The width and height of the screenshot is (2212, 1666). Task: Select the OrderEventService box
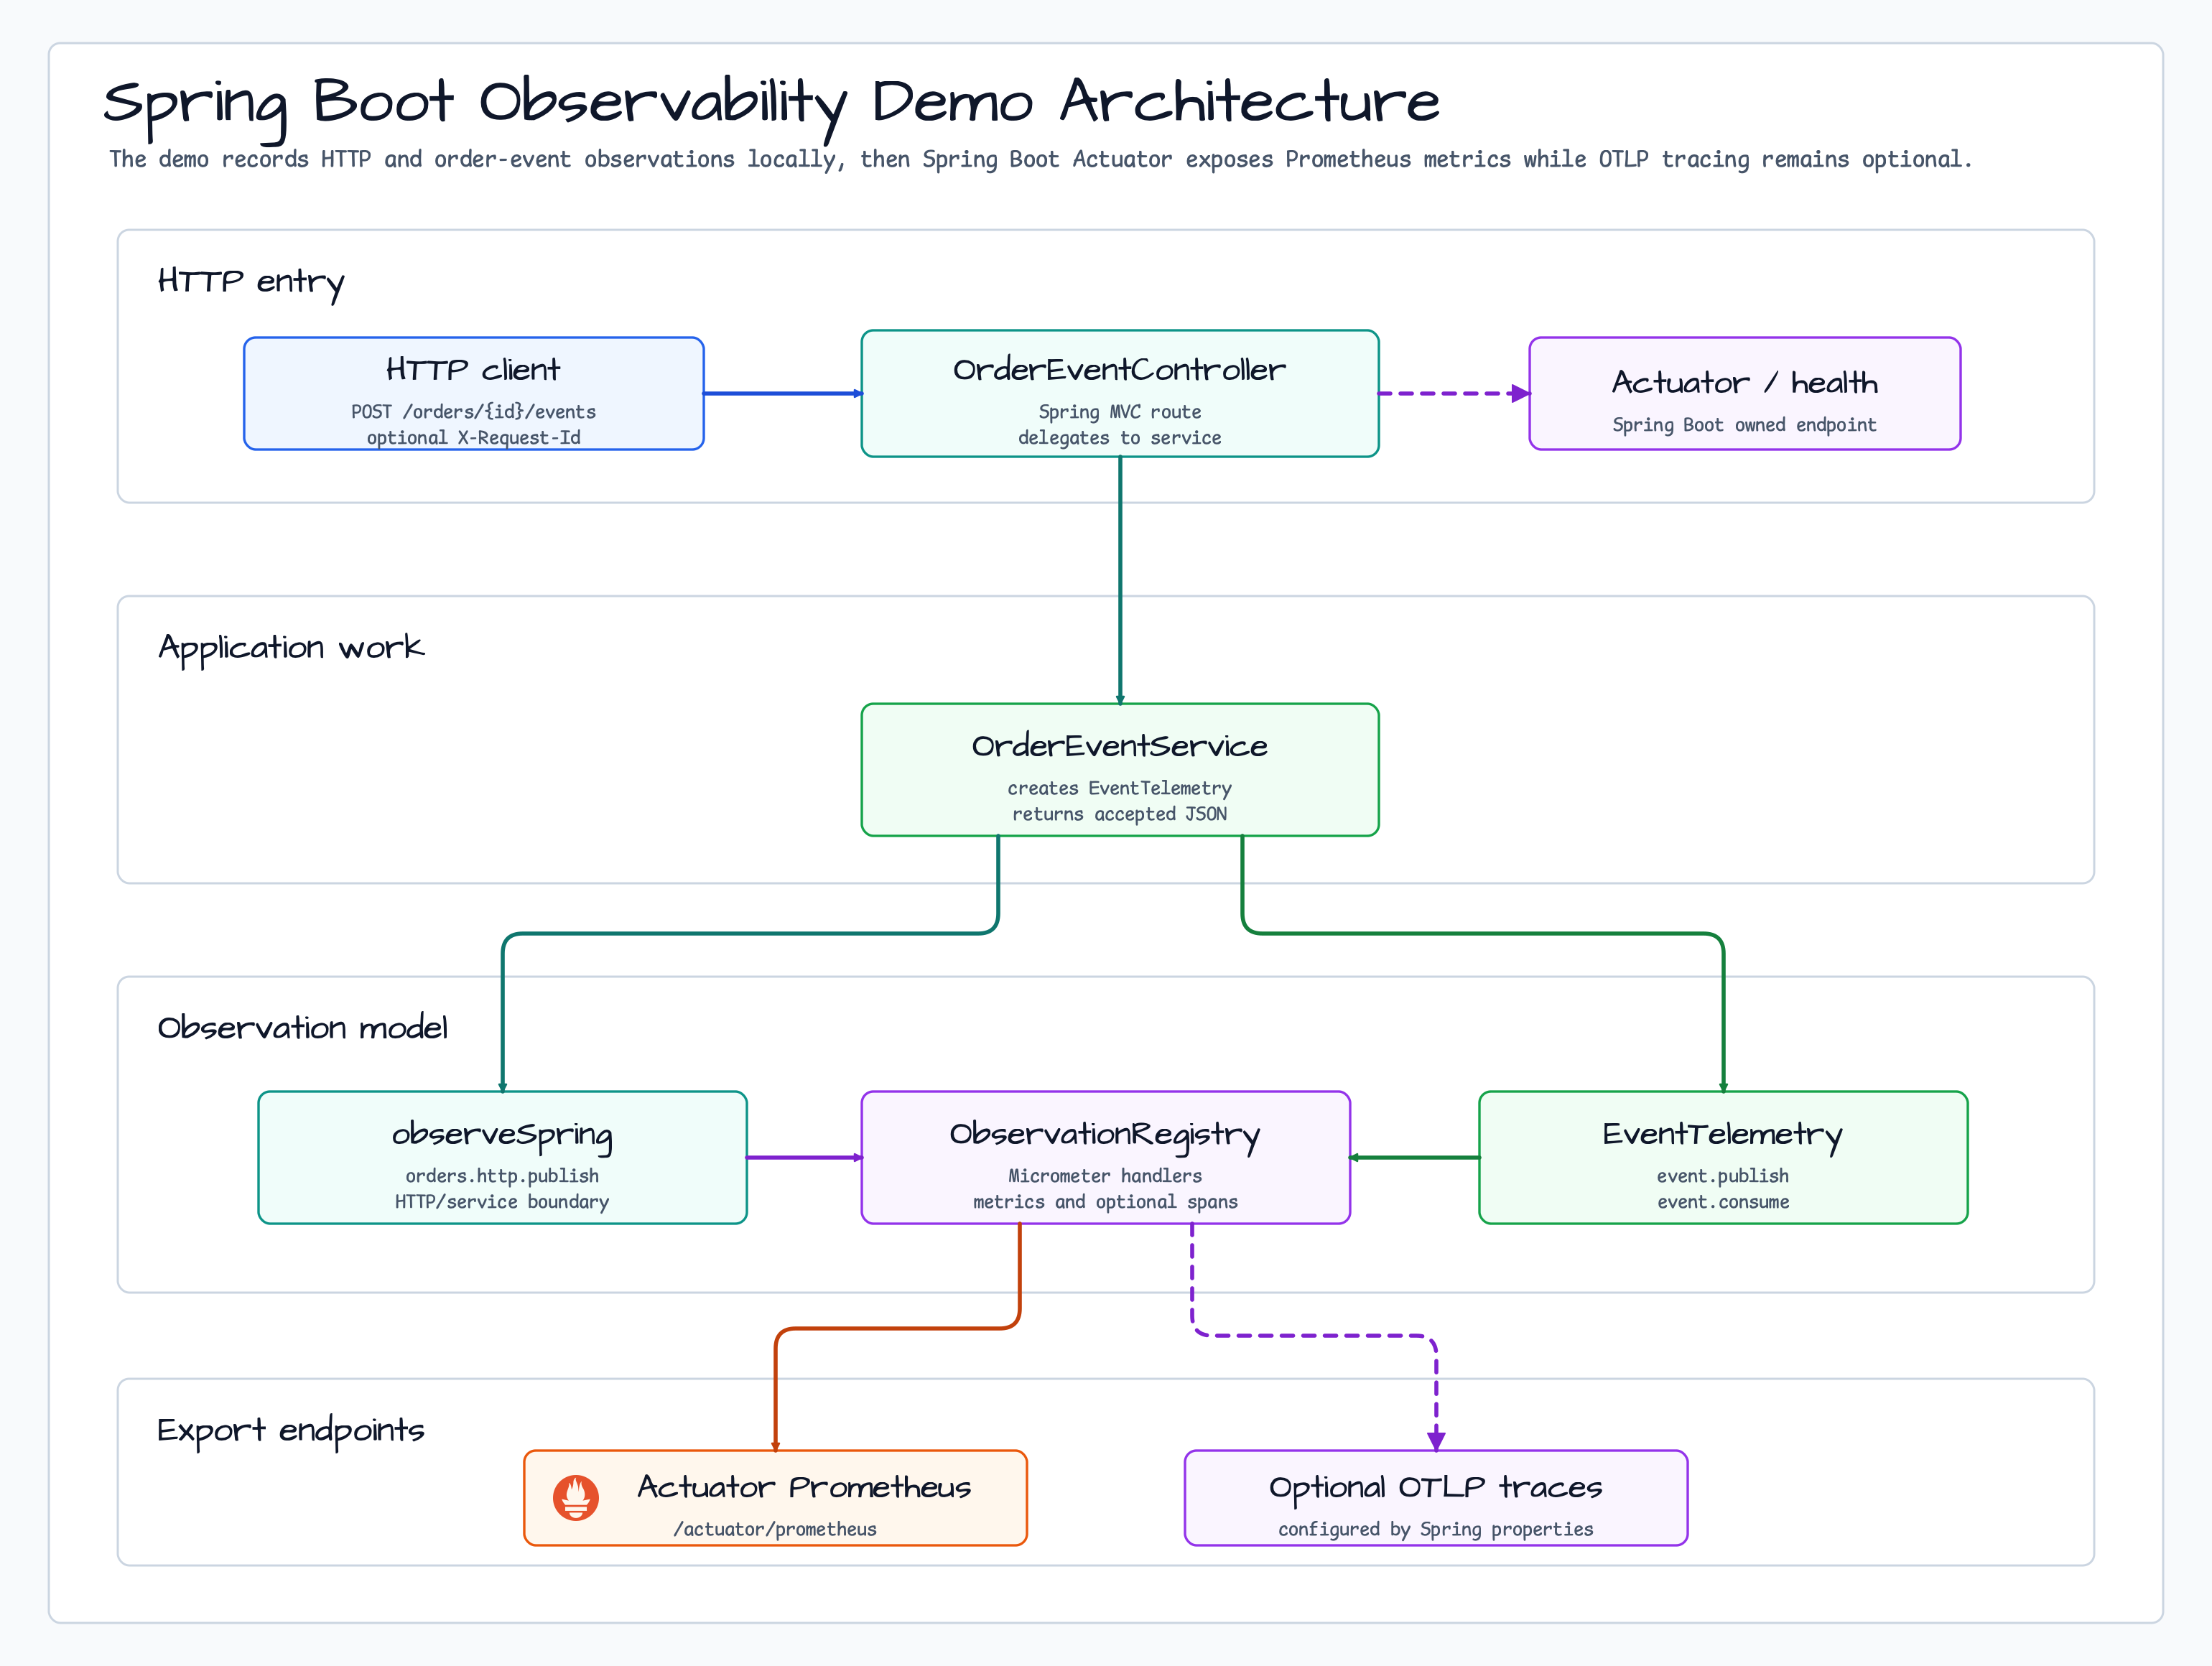tap(1120, 769)
